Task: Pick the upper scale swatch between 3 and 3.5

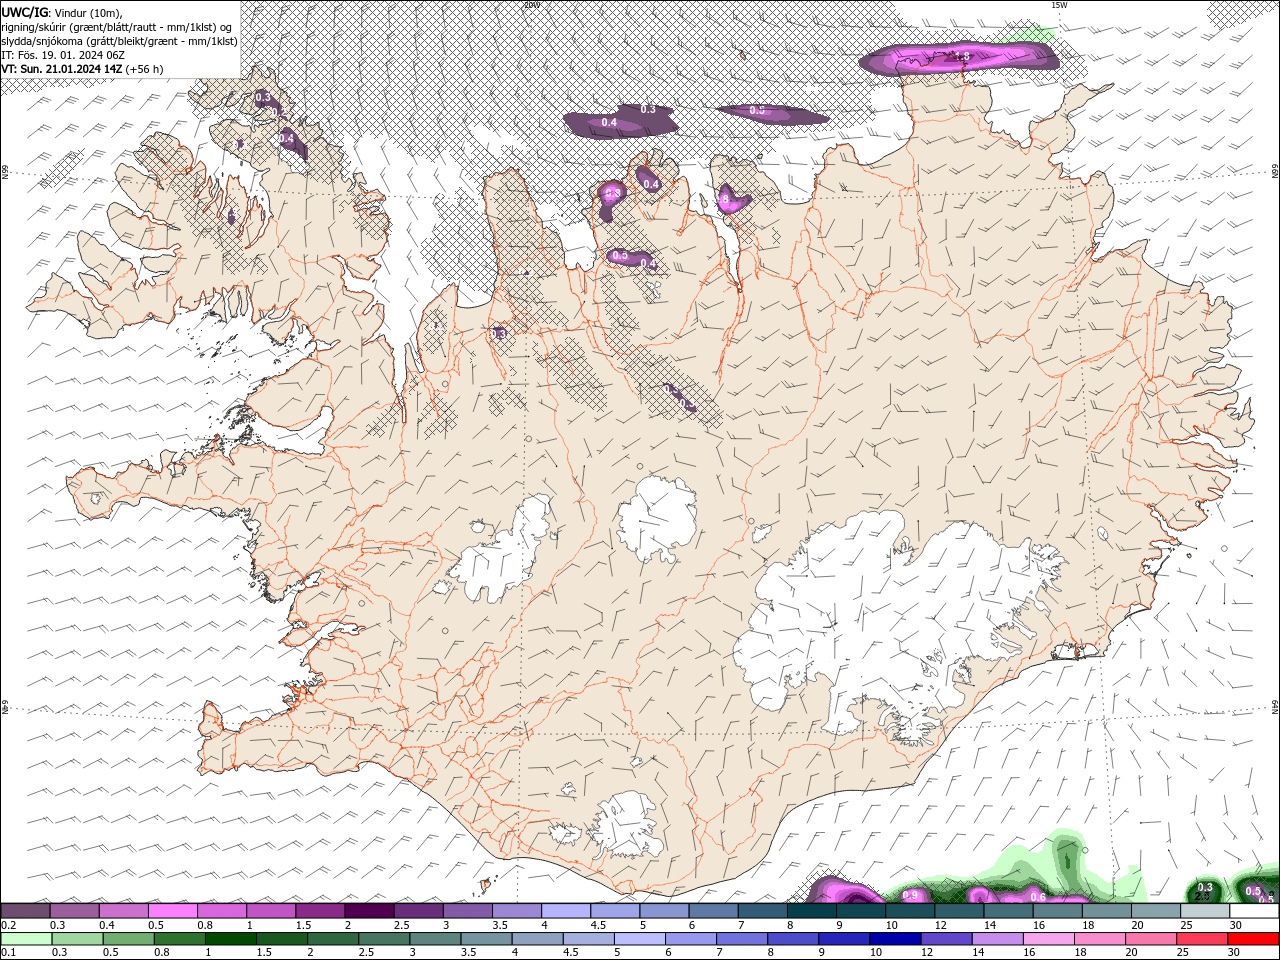Action: pos(467,911)
